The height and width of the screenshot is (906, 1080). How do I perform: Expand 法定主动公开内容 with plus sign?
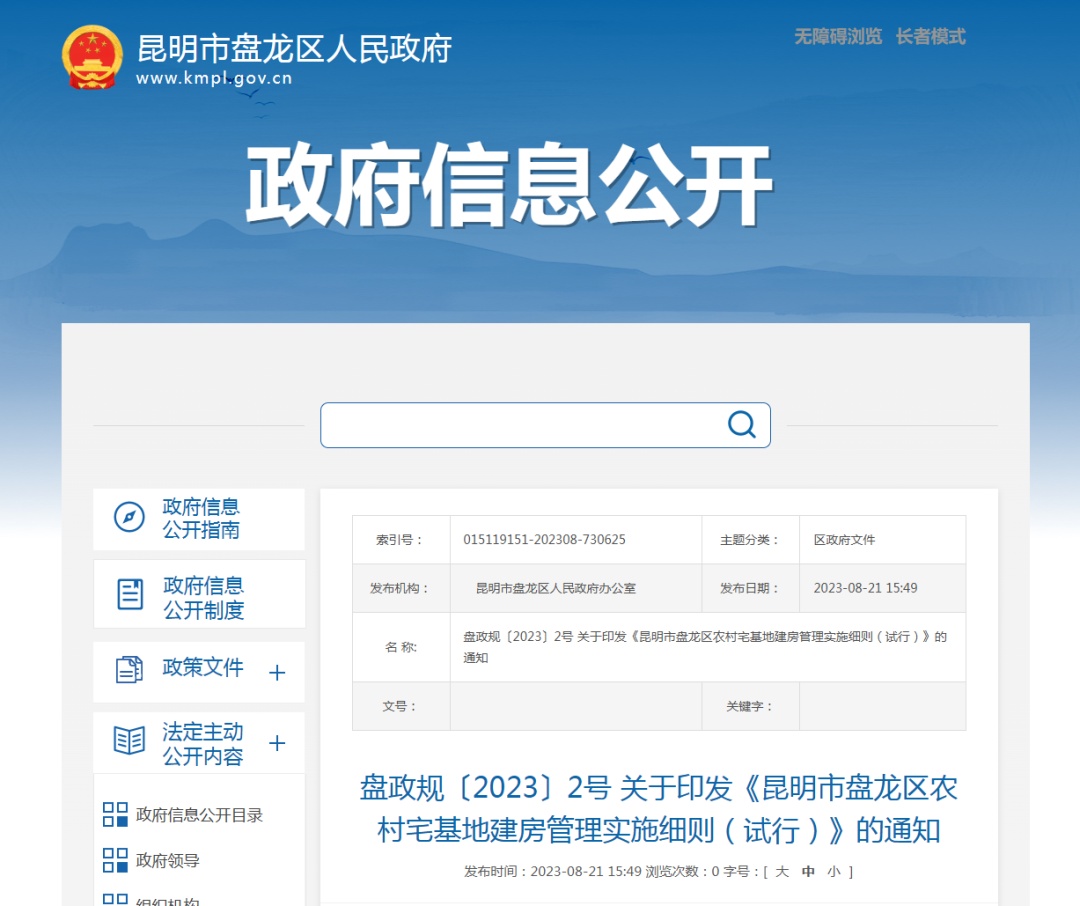point(277,743)
